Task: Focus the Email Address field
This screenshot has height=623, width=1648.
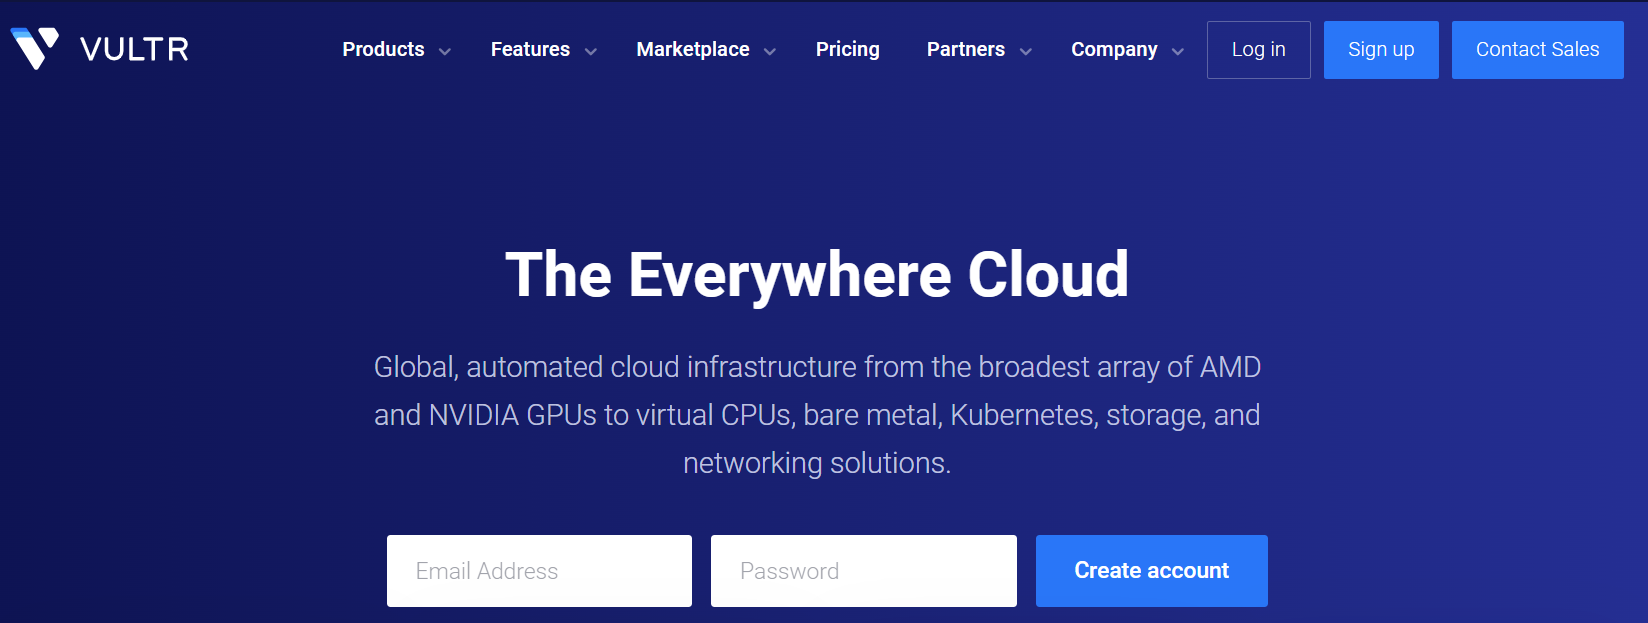Action: tap(540, 571)
